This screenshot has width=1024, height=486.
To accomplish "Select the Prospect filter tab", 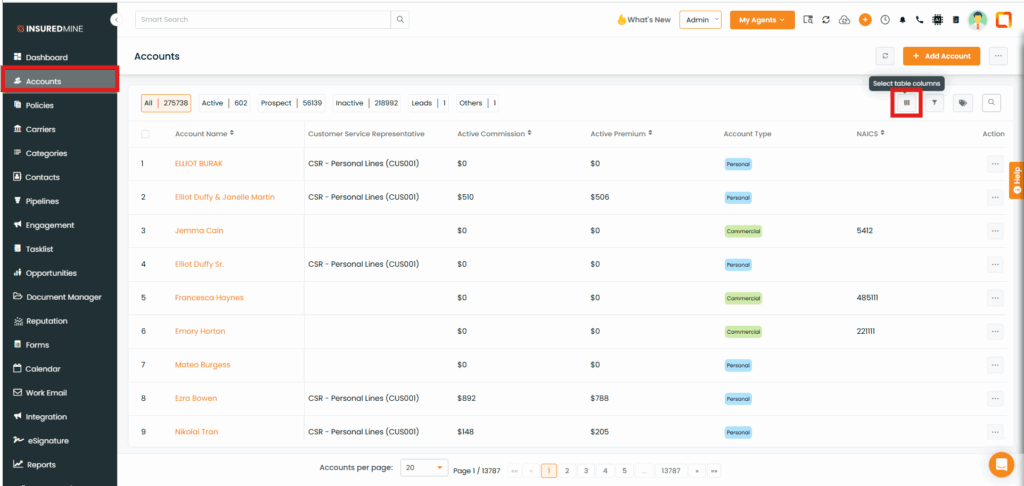I will pyautogui.click(x=291, y=103).
